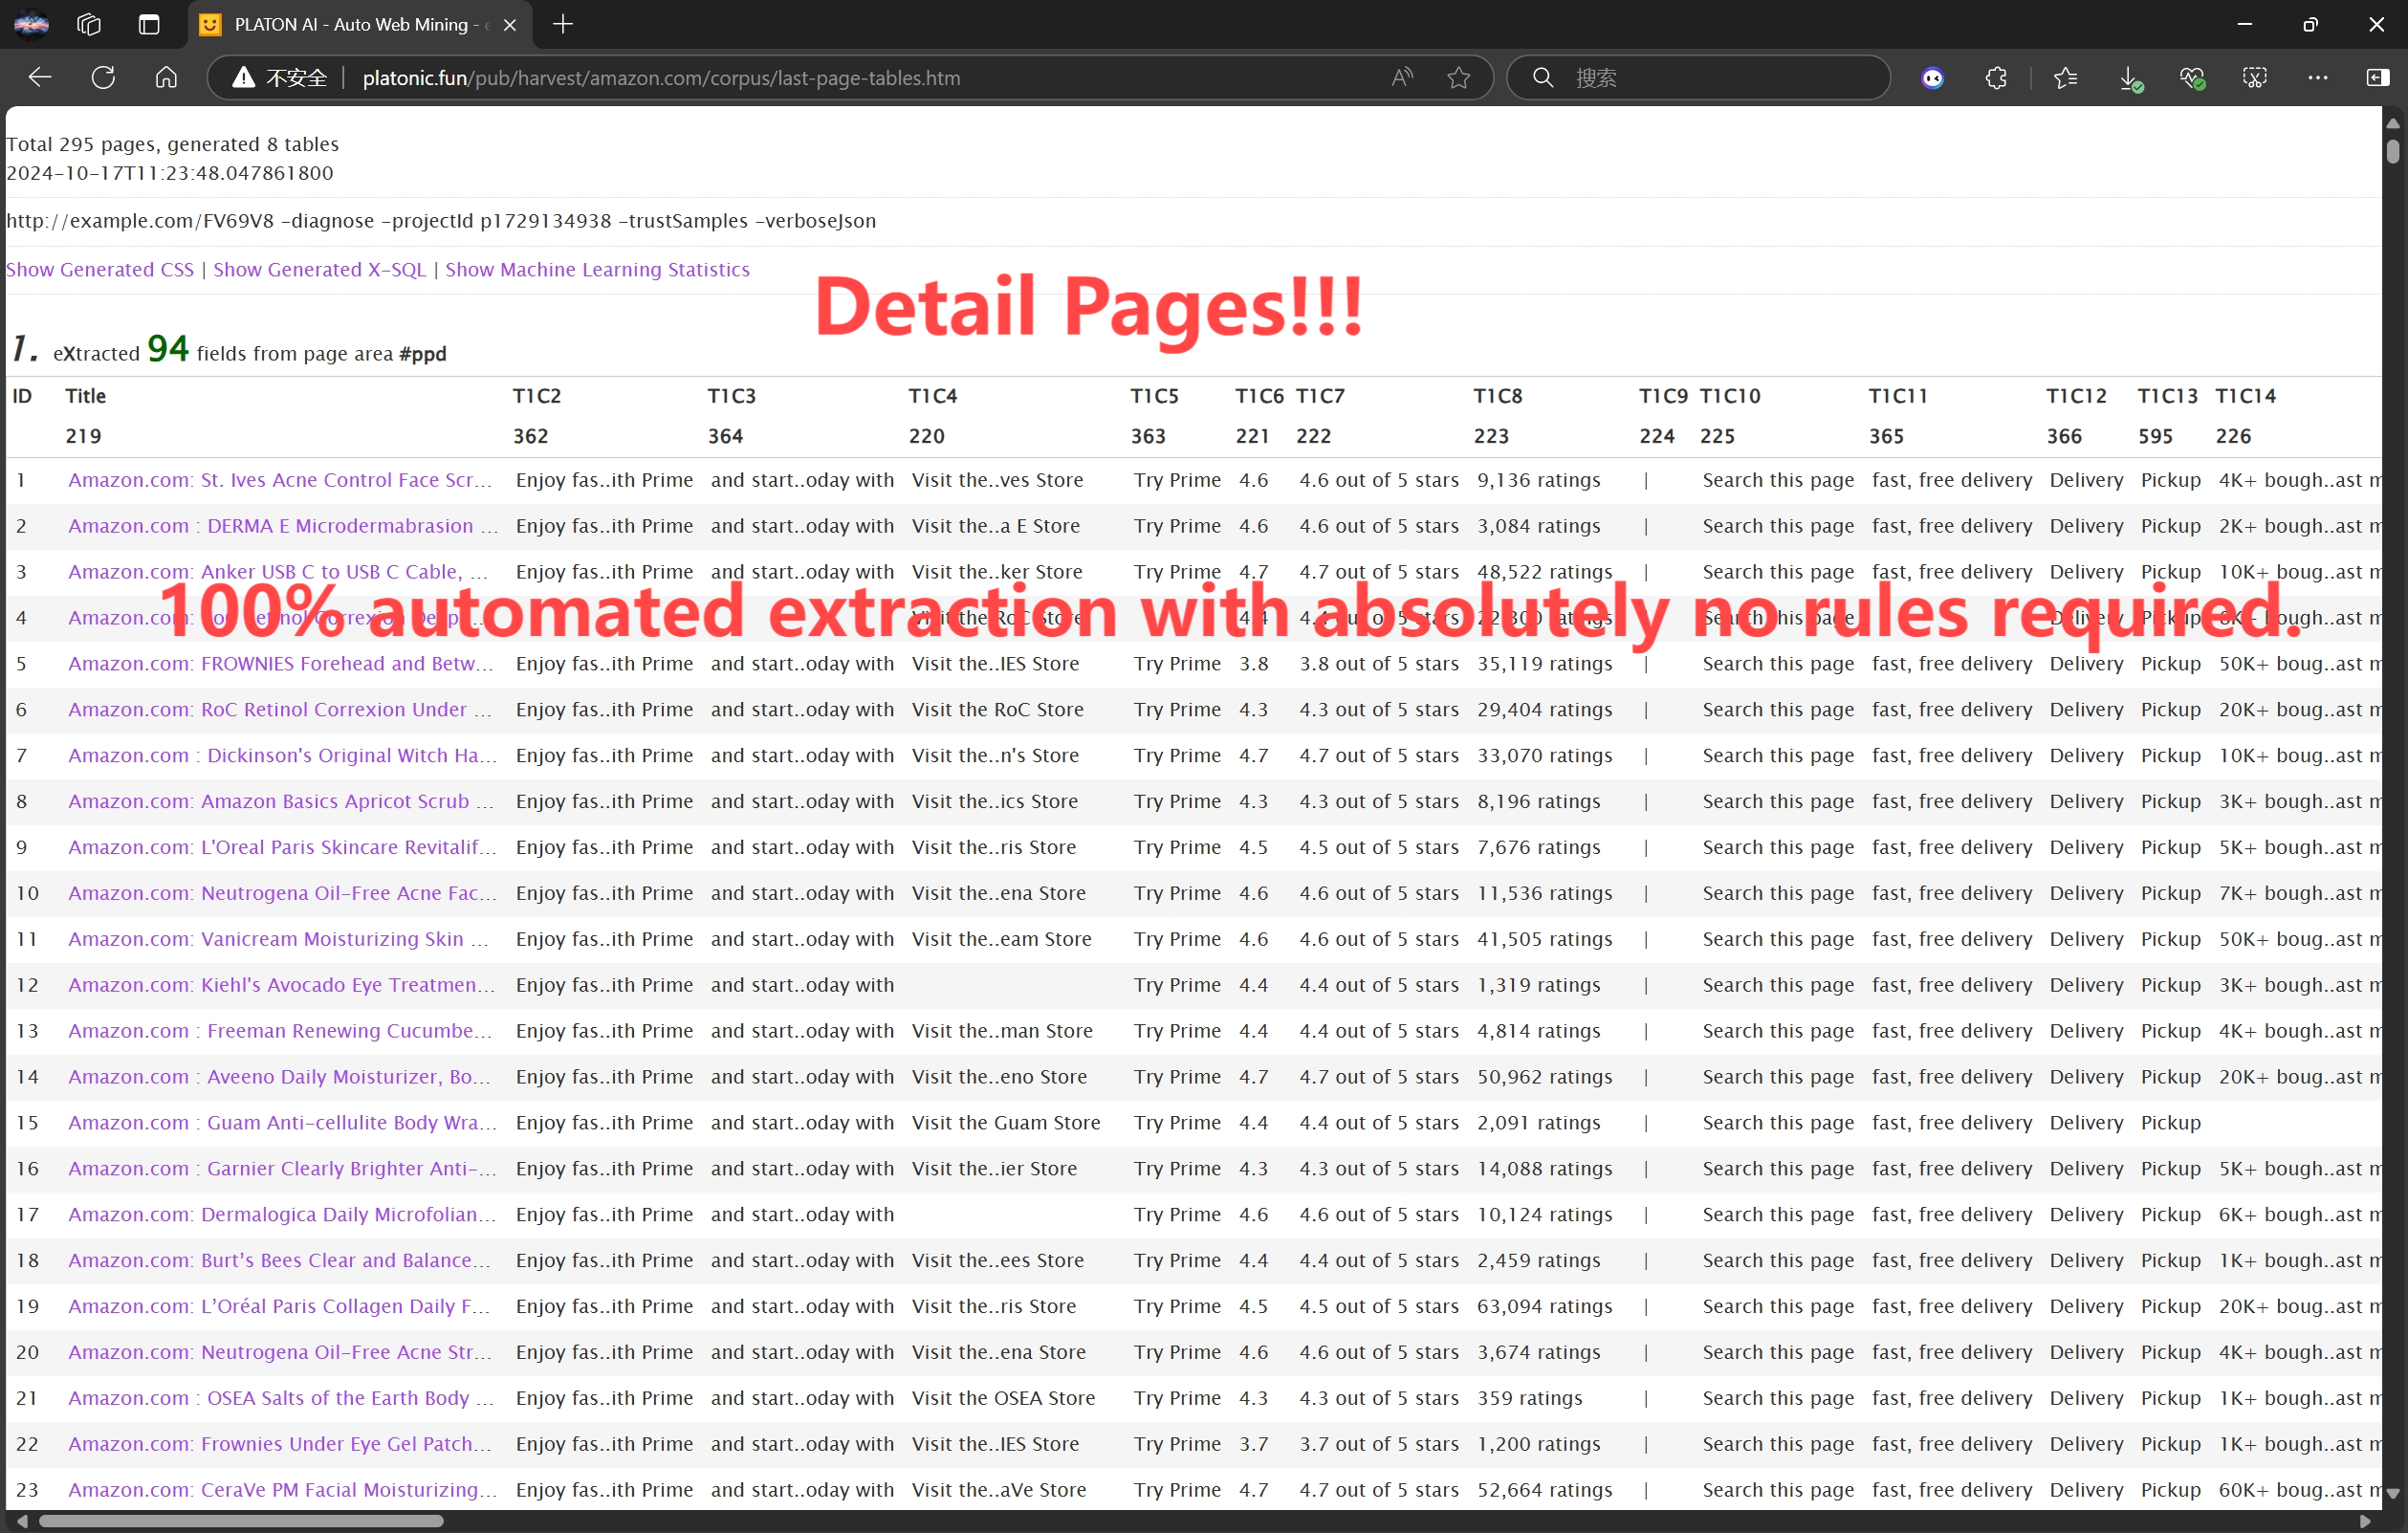Toggle the sidebar panel icon

tap(2378, 77)
